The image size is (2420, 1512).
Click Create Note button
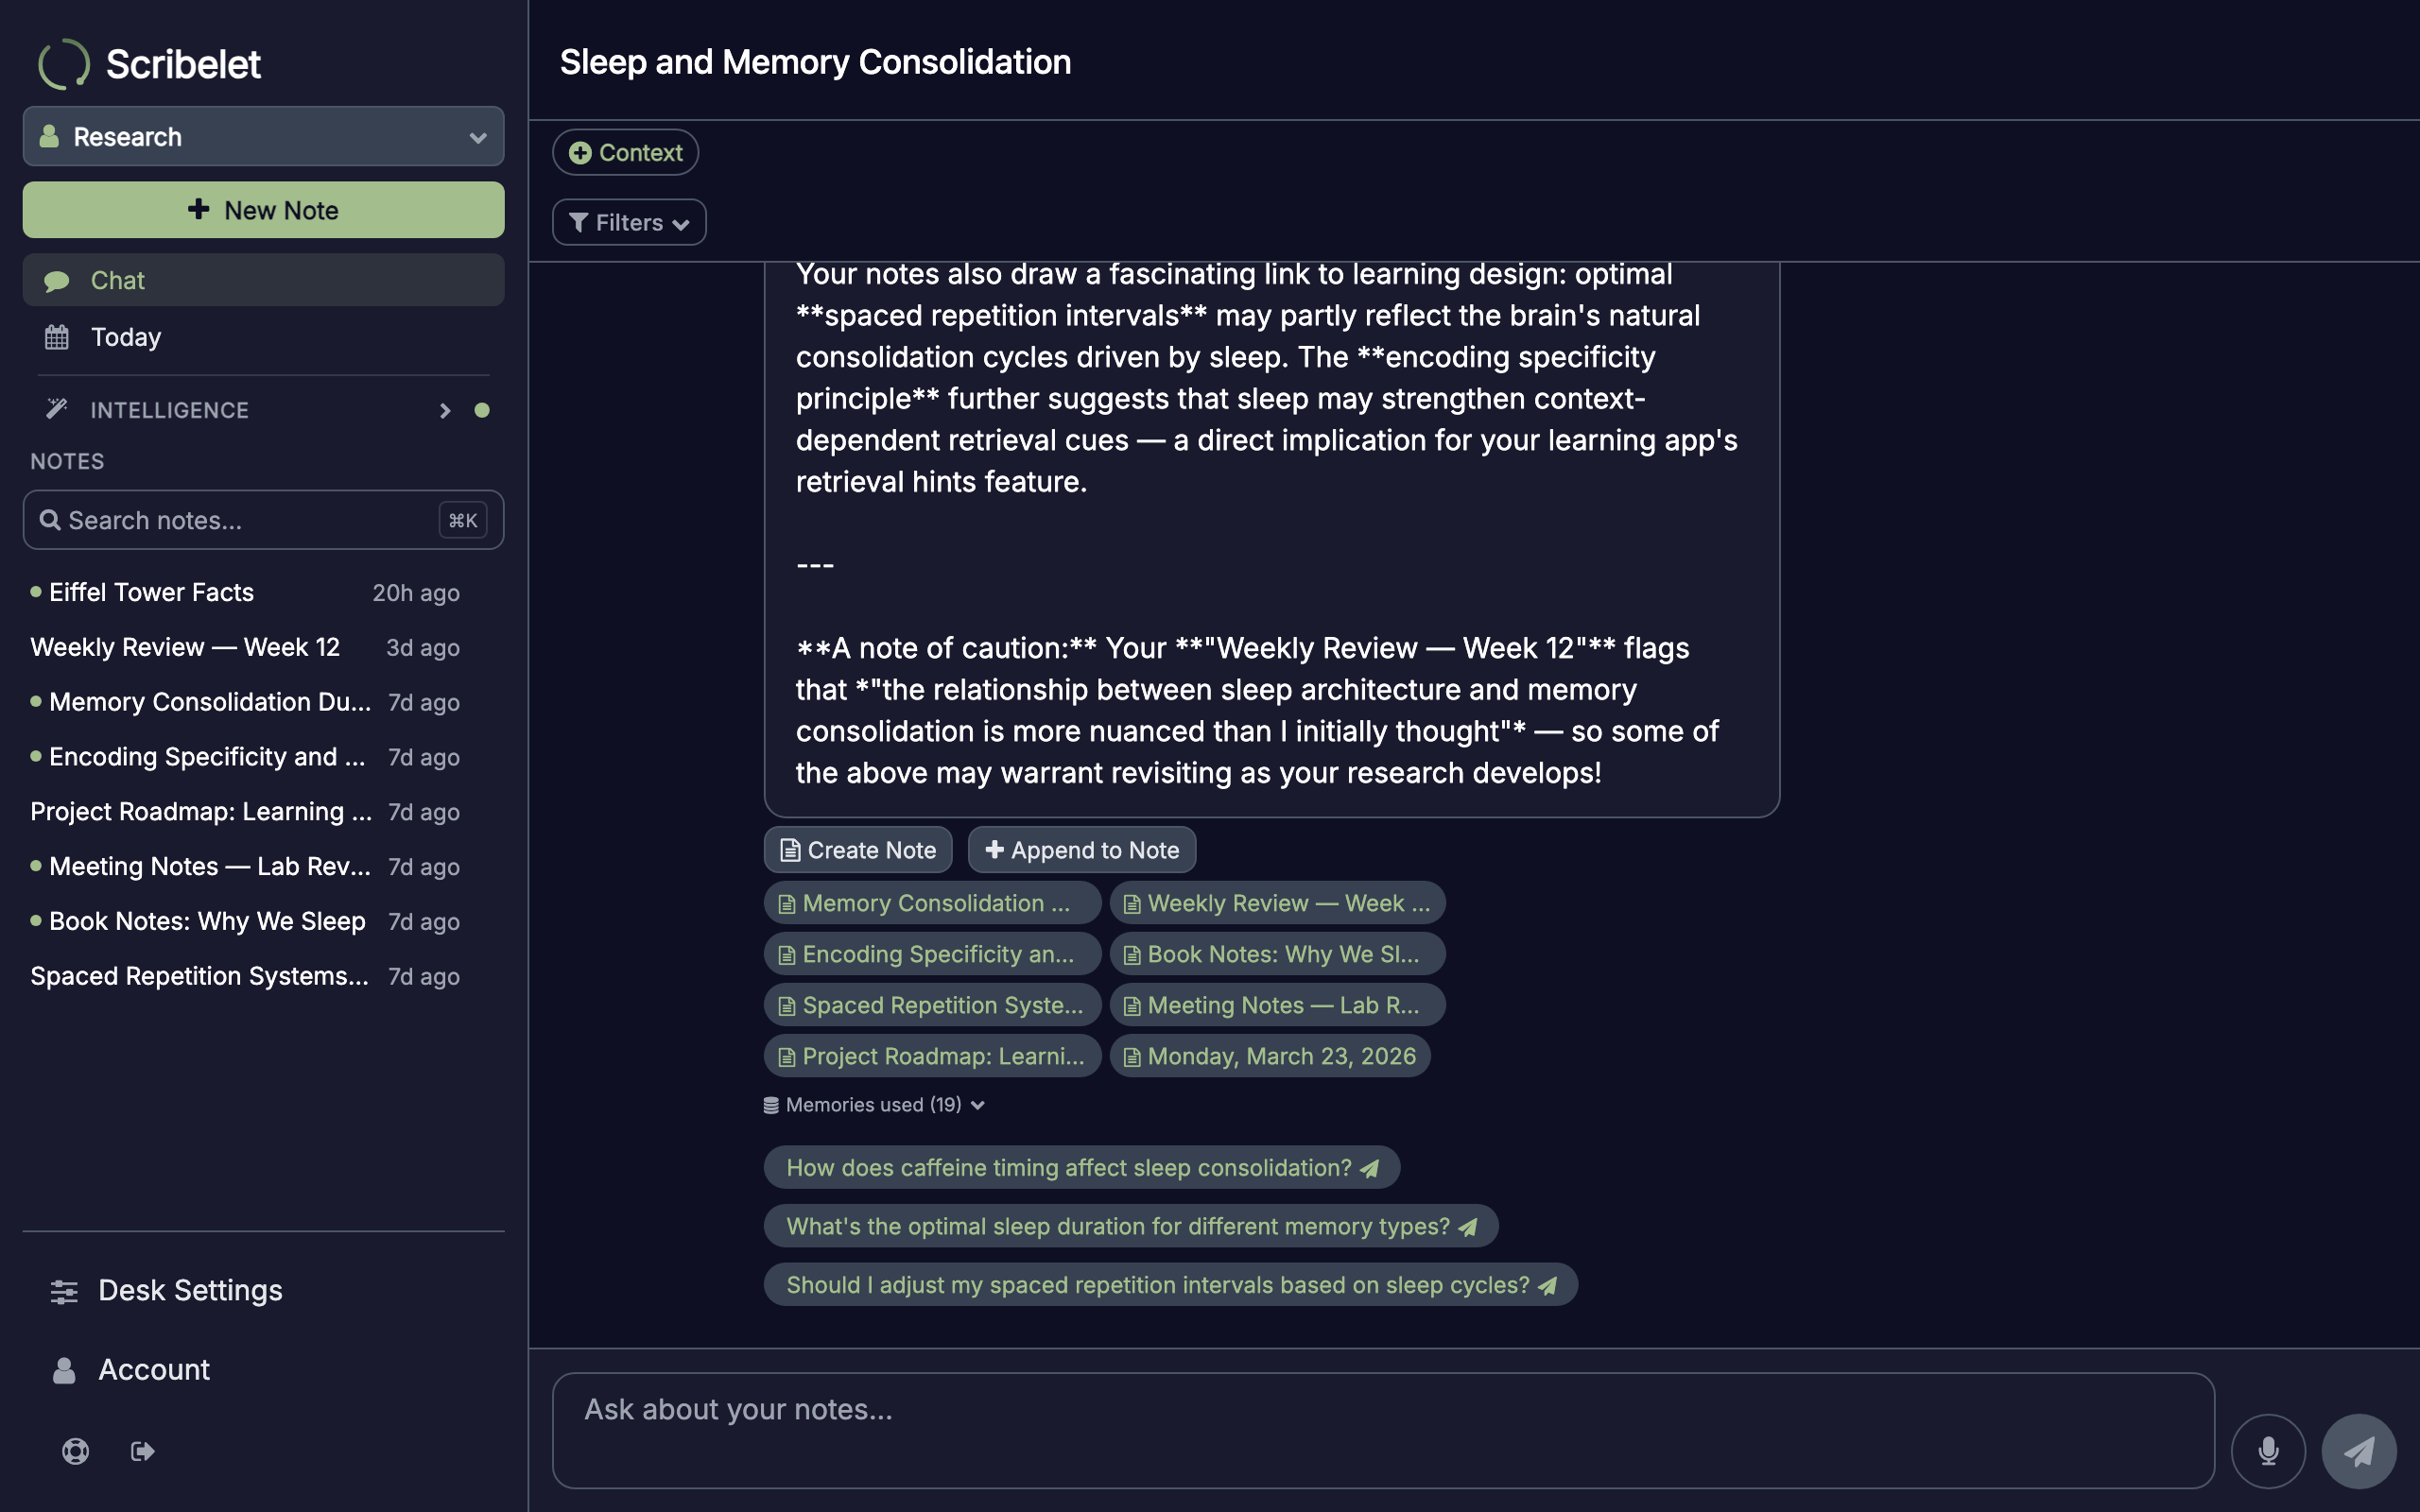tap(857, 850)
